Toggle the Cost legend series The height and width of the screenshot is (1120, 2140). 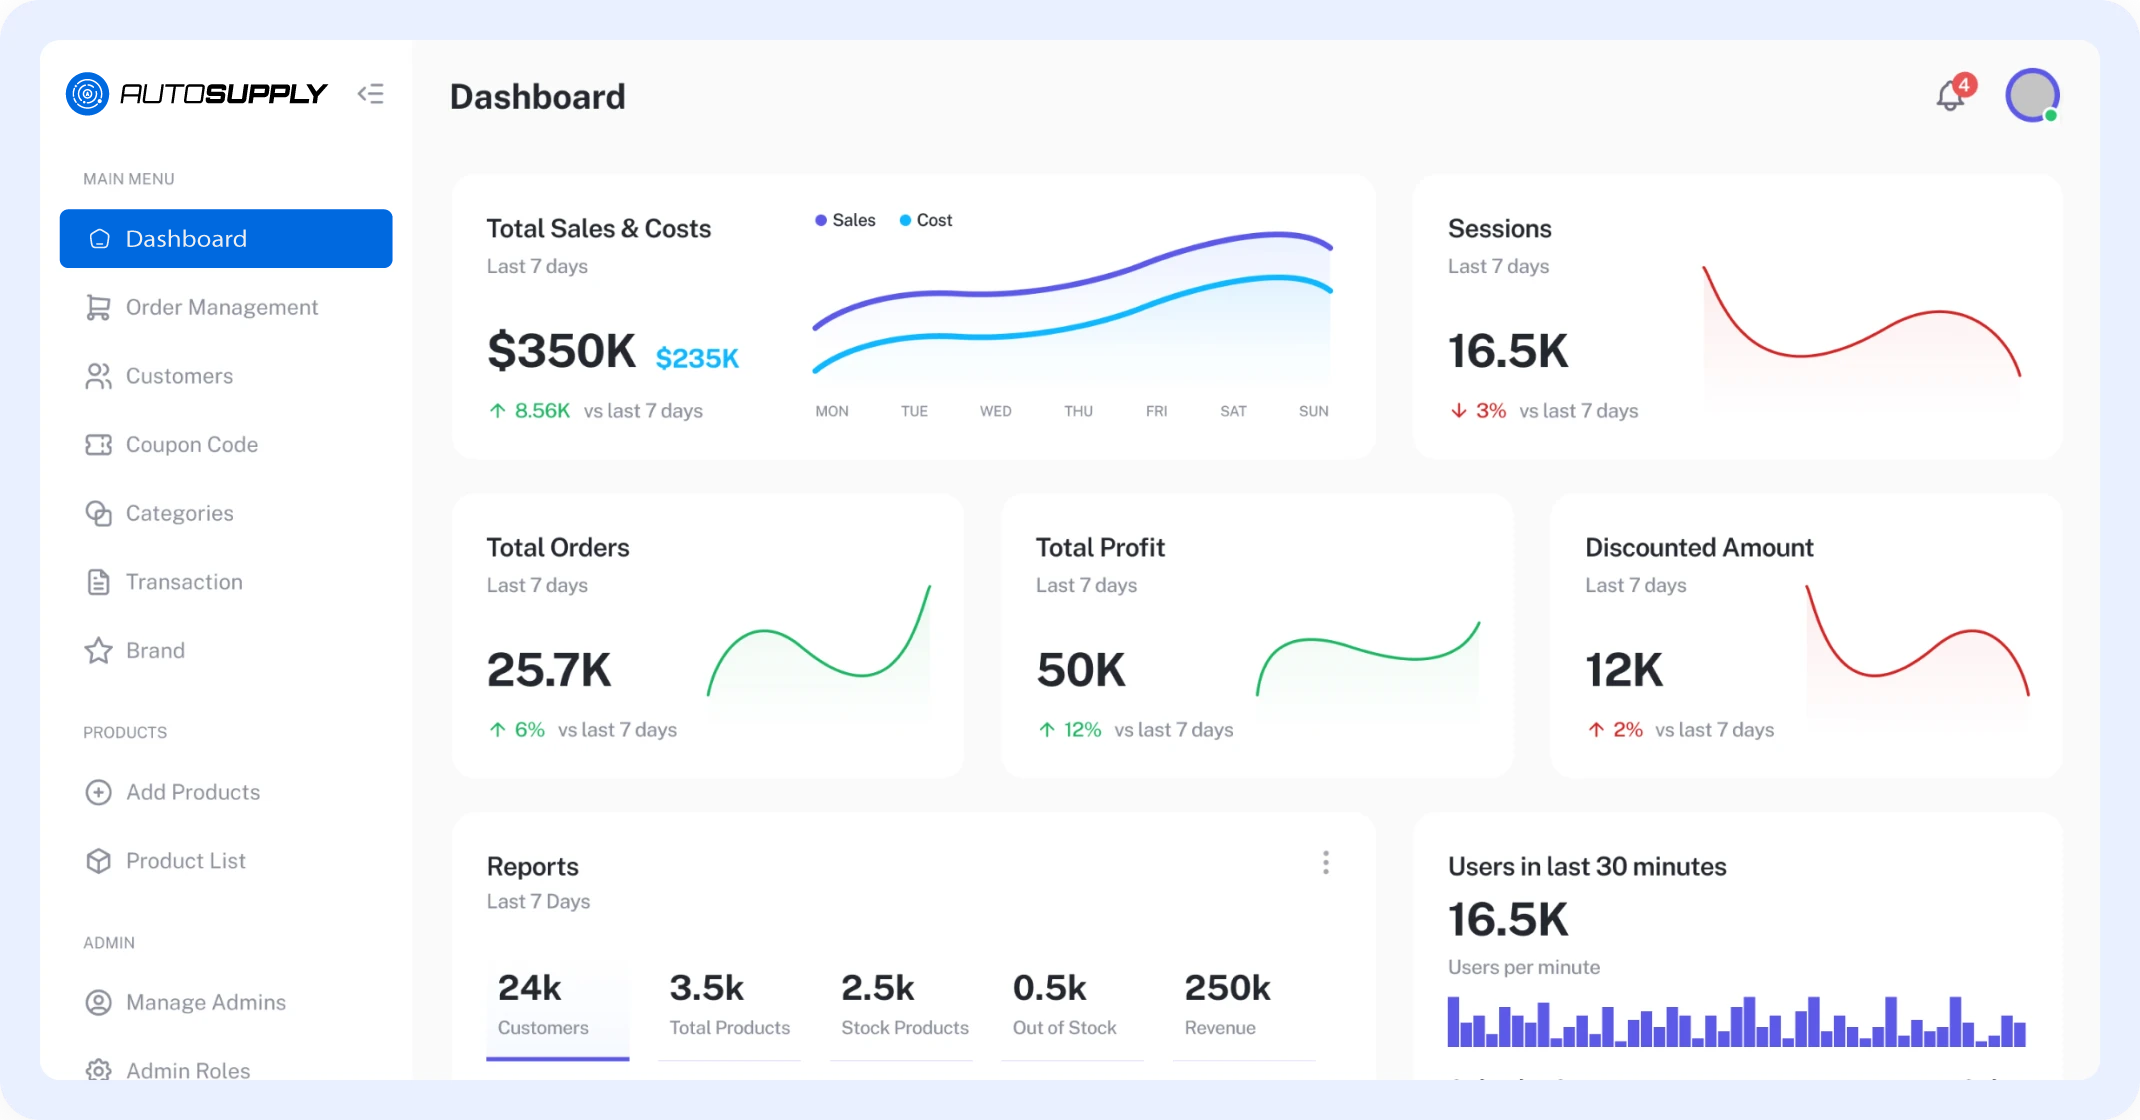[926, 220]
